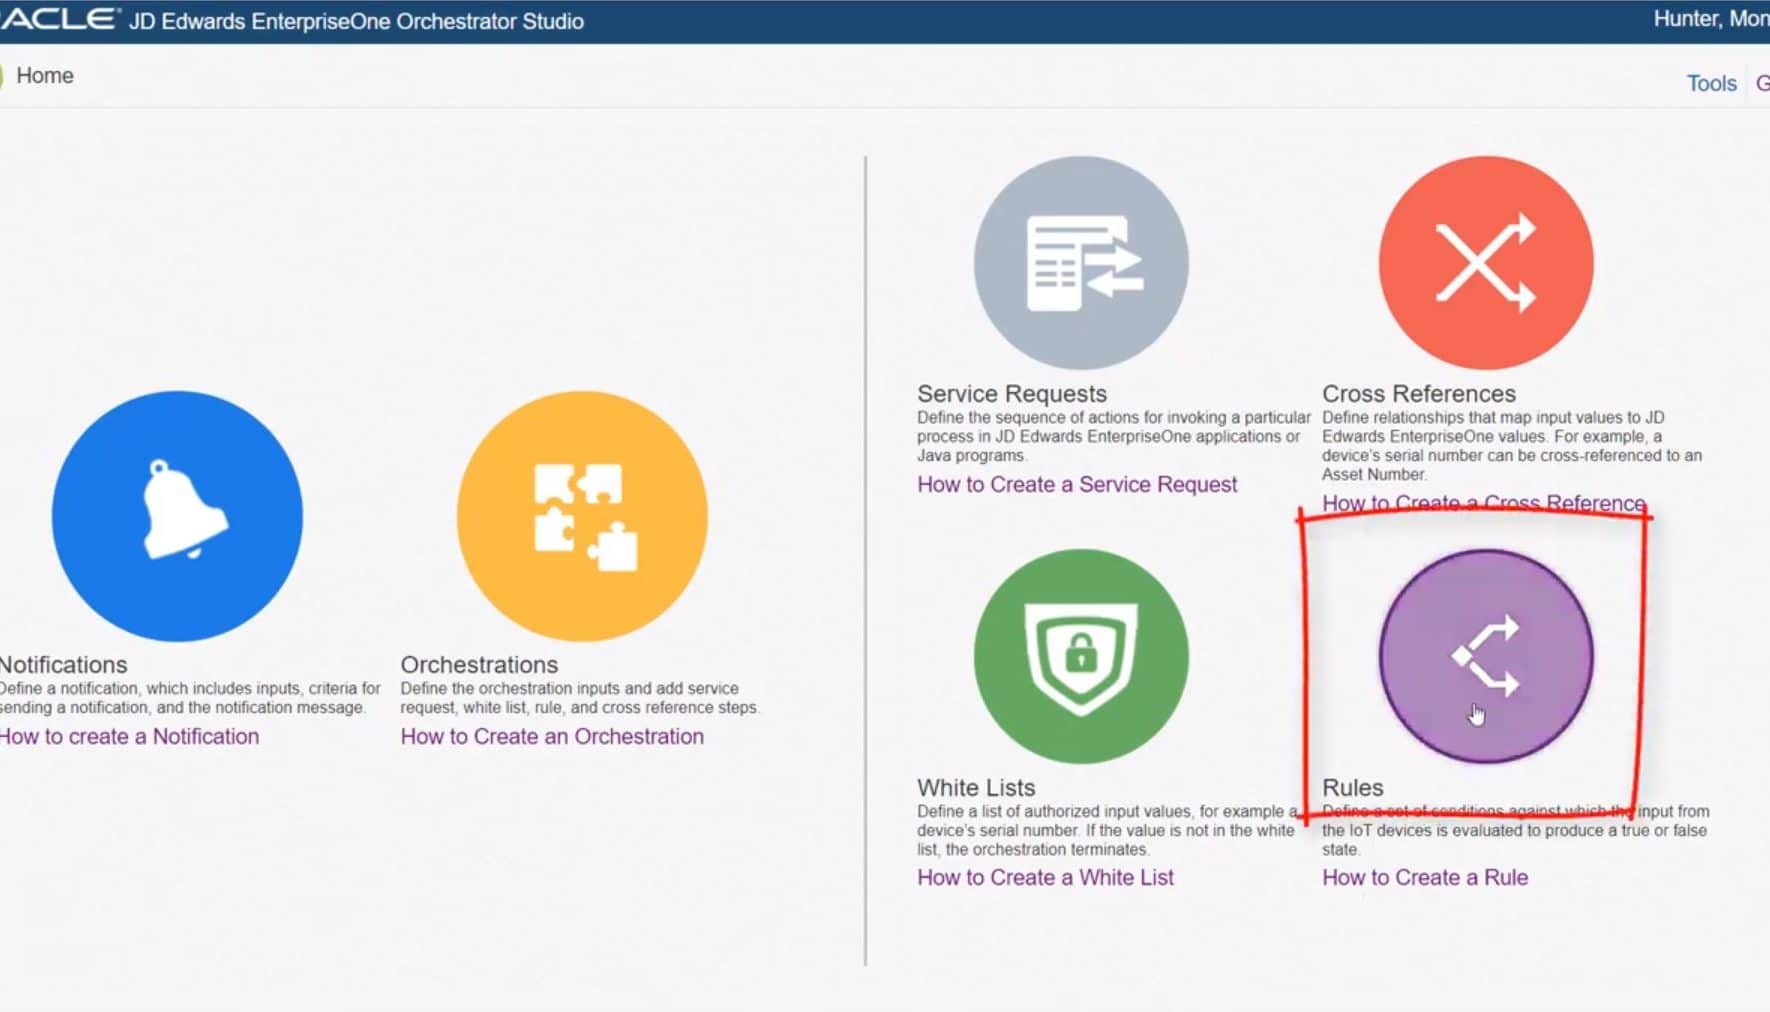Follow the How to create a Notification link
The image size is (1770, 1012).
coord(129,736)
